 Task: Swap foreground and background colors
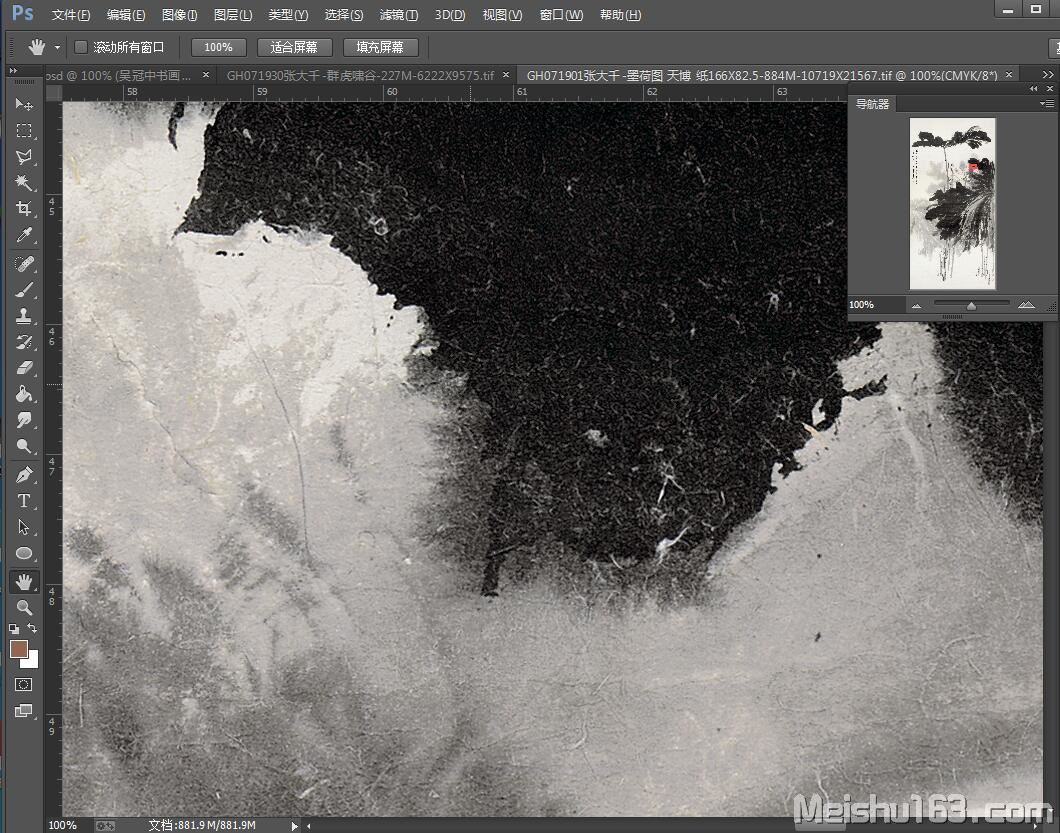(x=32, y=628)
